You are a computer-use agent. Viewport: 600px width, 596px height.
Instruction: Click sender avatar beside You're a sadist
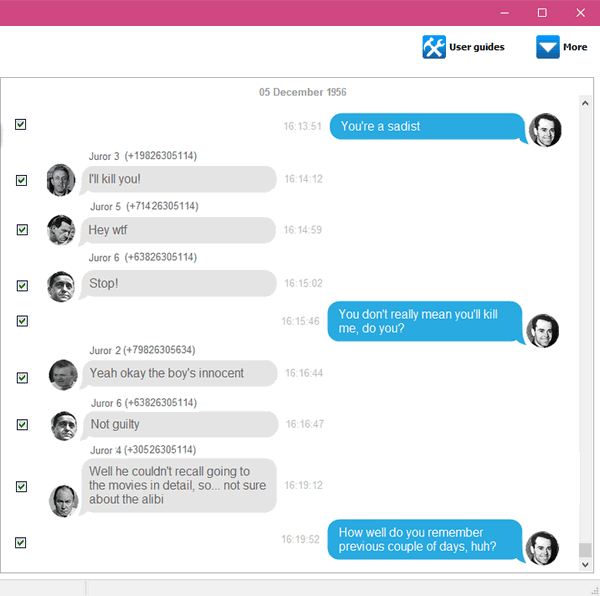pos(545,130)
